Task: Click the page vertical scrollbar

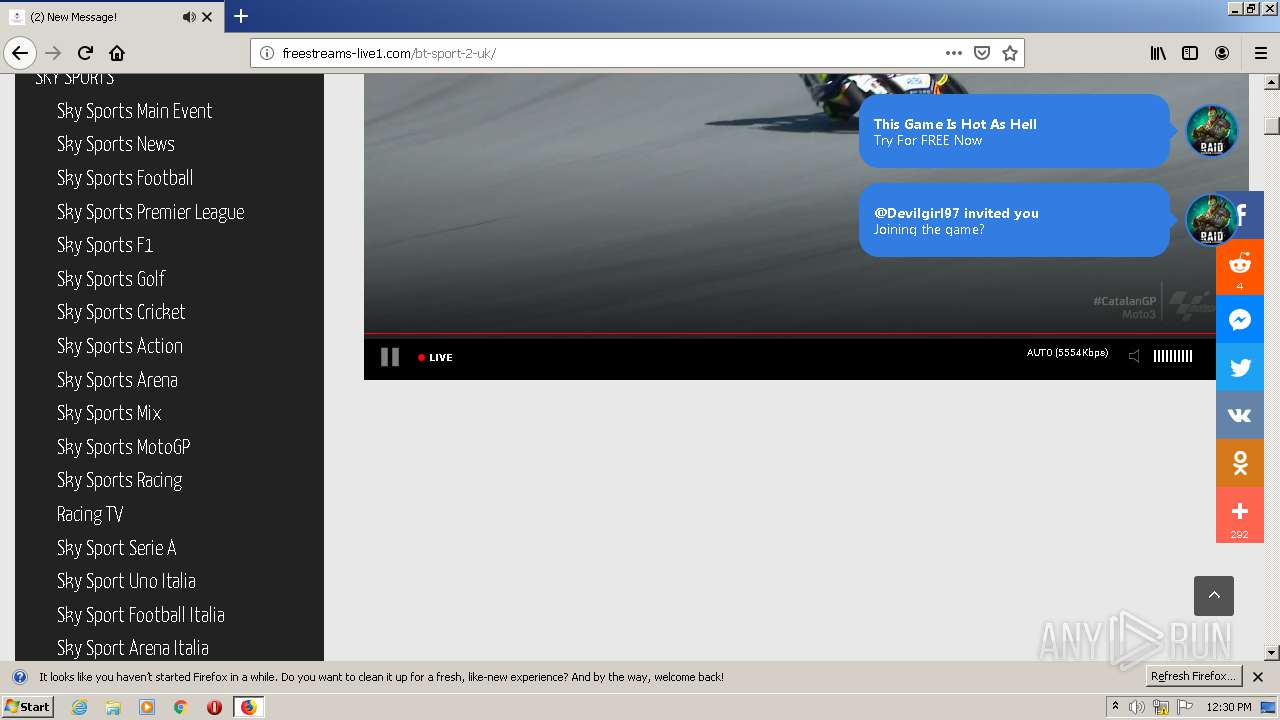Action: coord(1272,367)
